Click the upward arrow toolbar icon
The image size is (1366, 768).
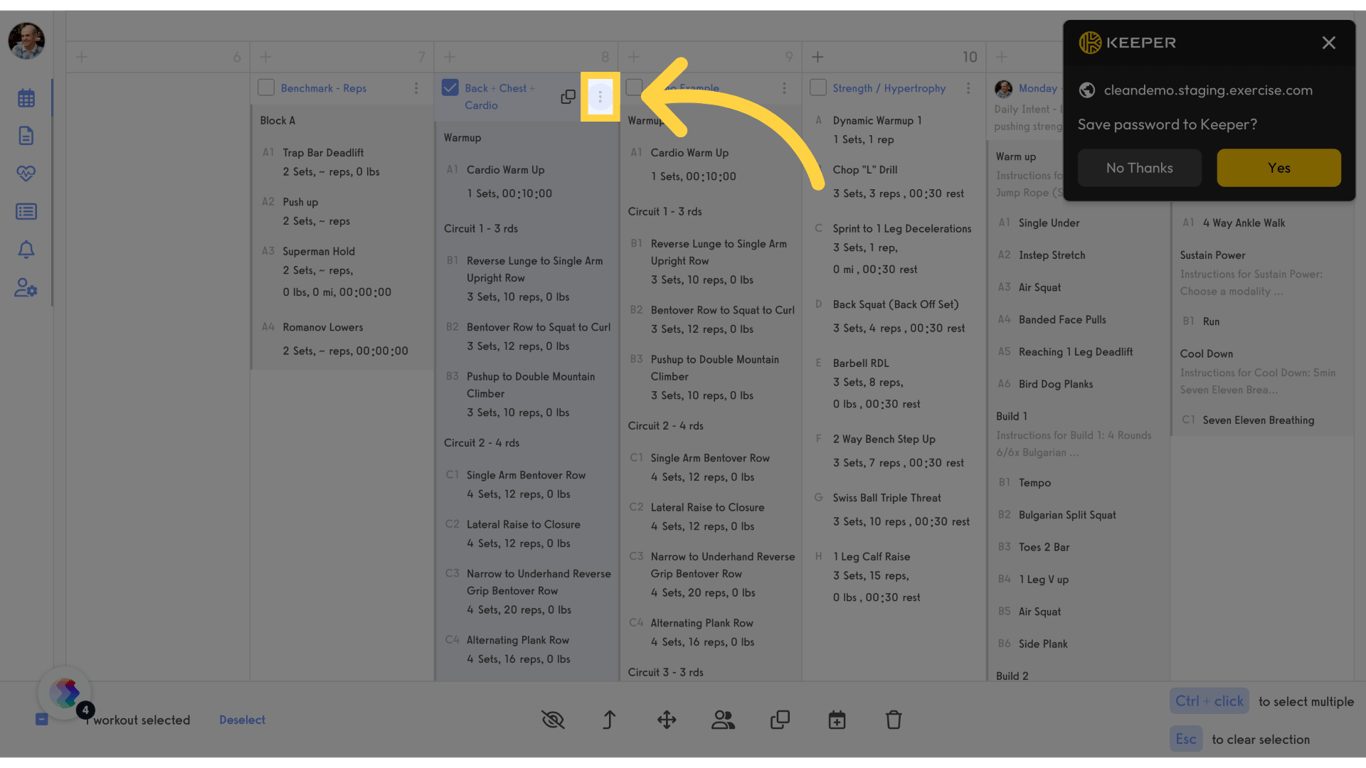pyautogui.click(x=609, y=720)
